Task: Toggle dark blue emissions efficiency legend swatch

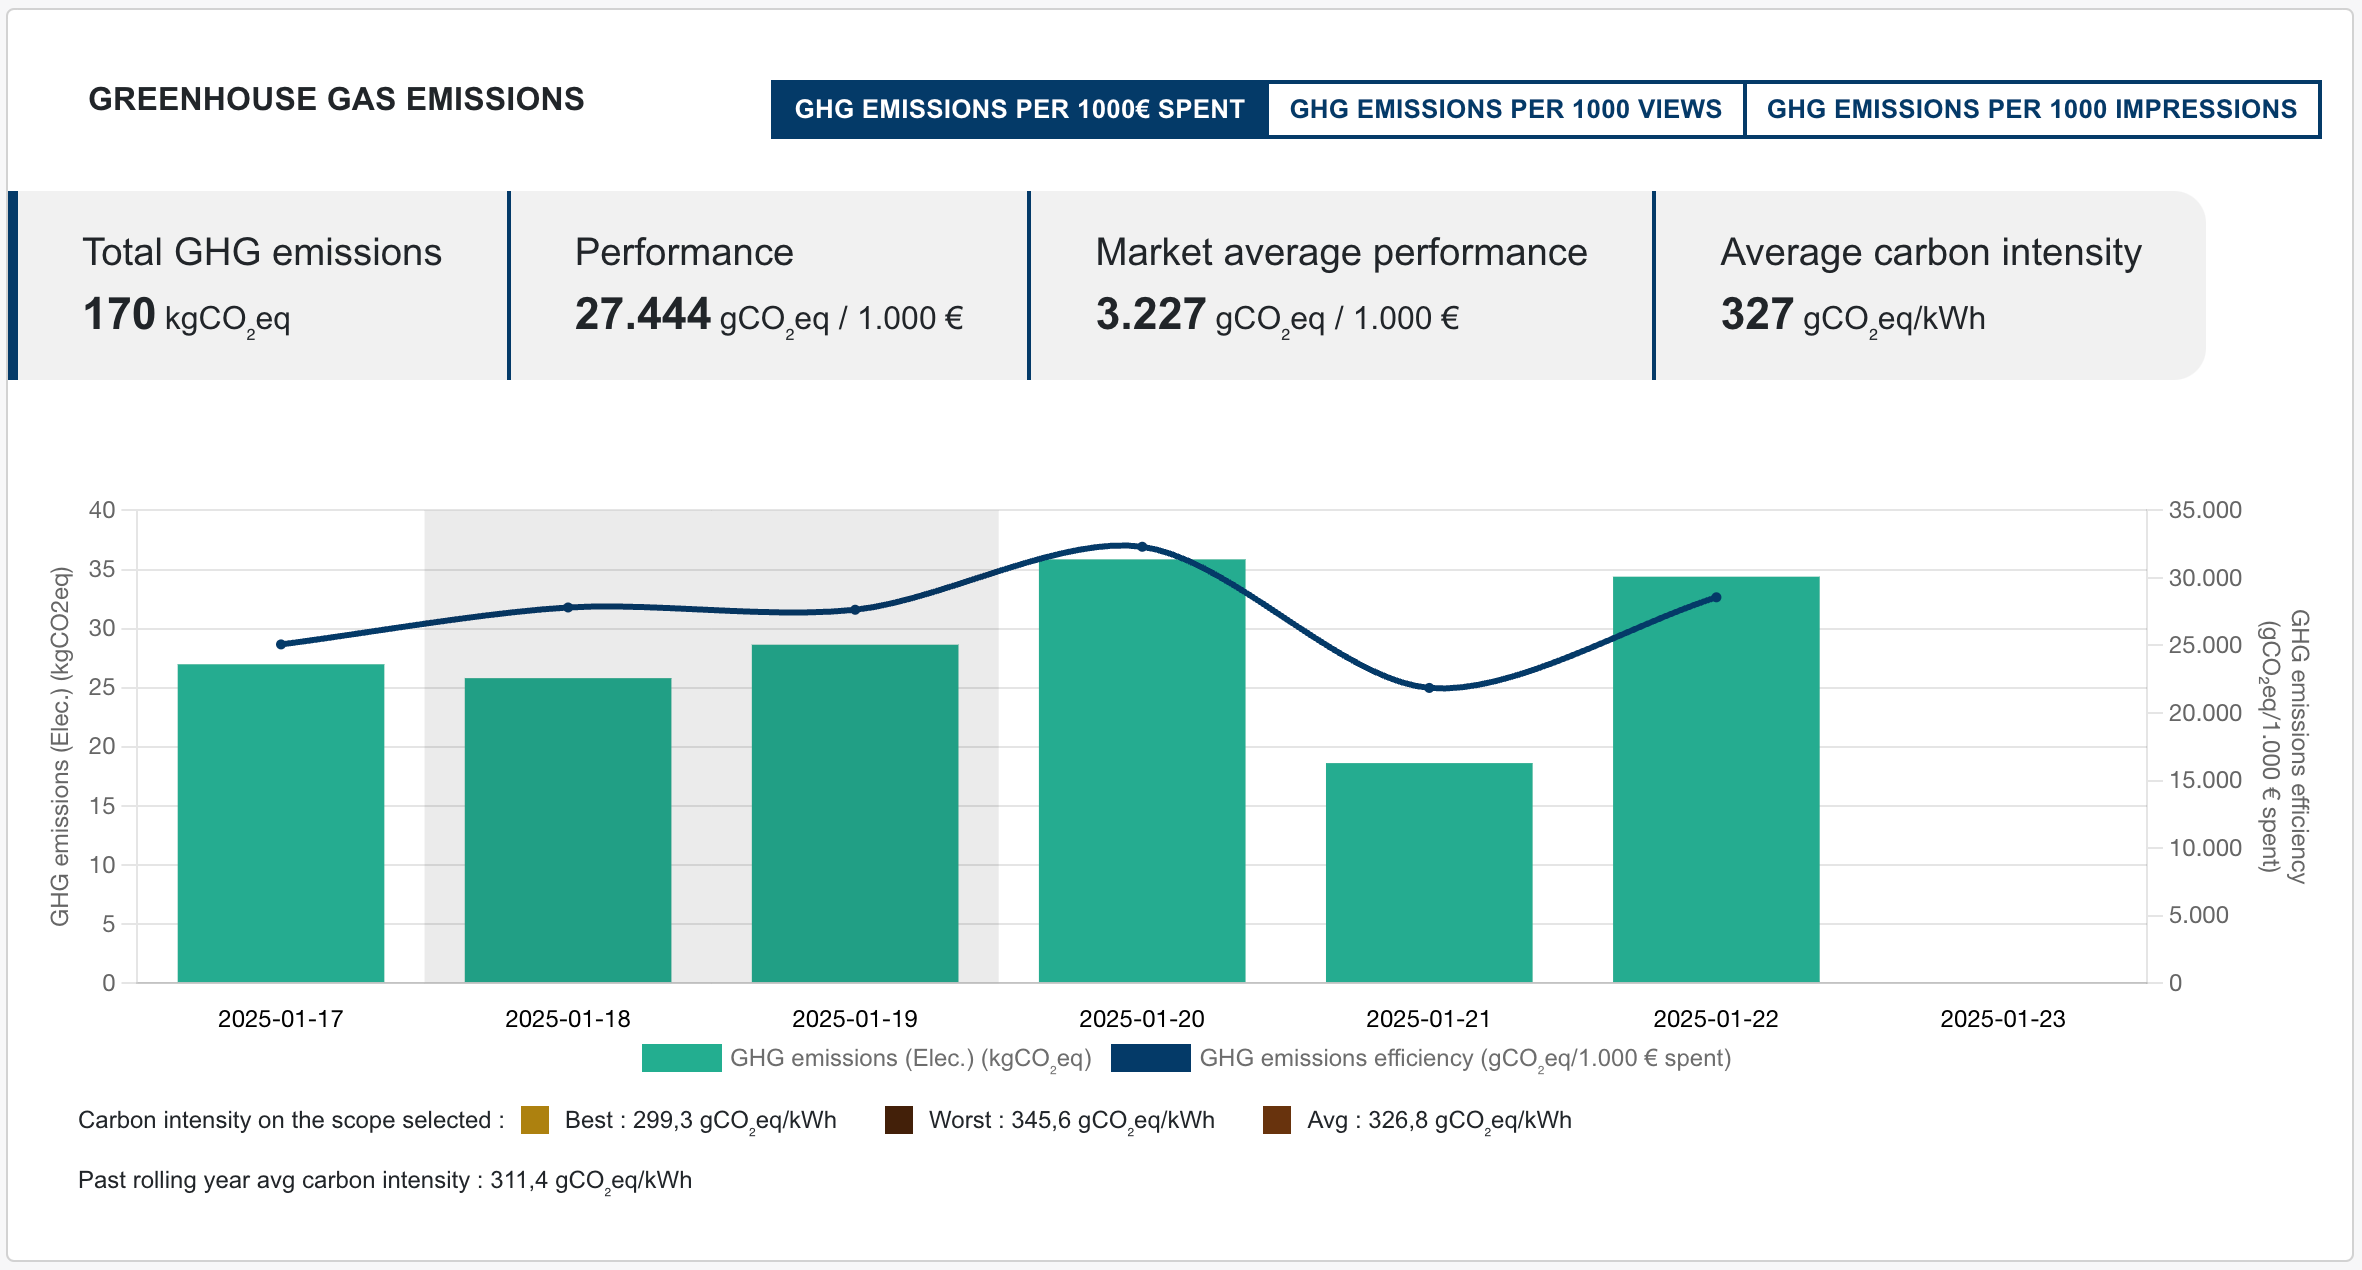Action: click(1150, 1058)
